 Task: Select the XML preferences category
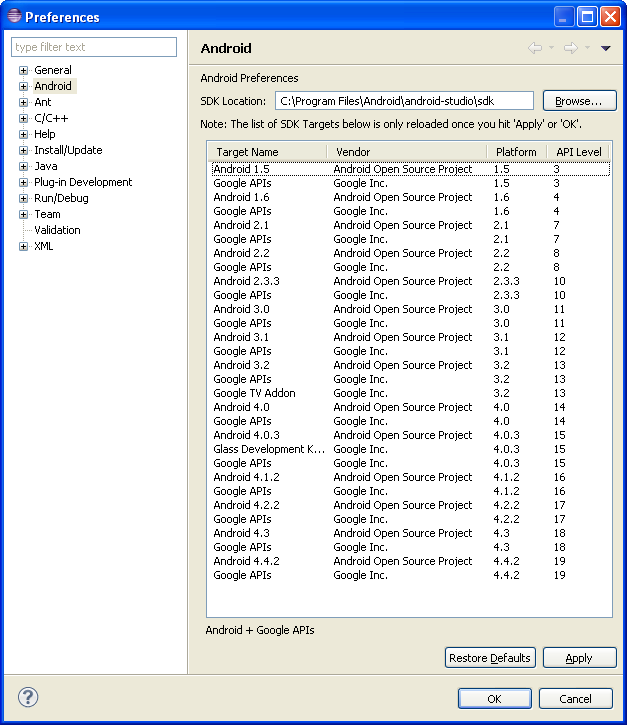[x=43, y=246]
